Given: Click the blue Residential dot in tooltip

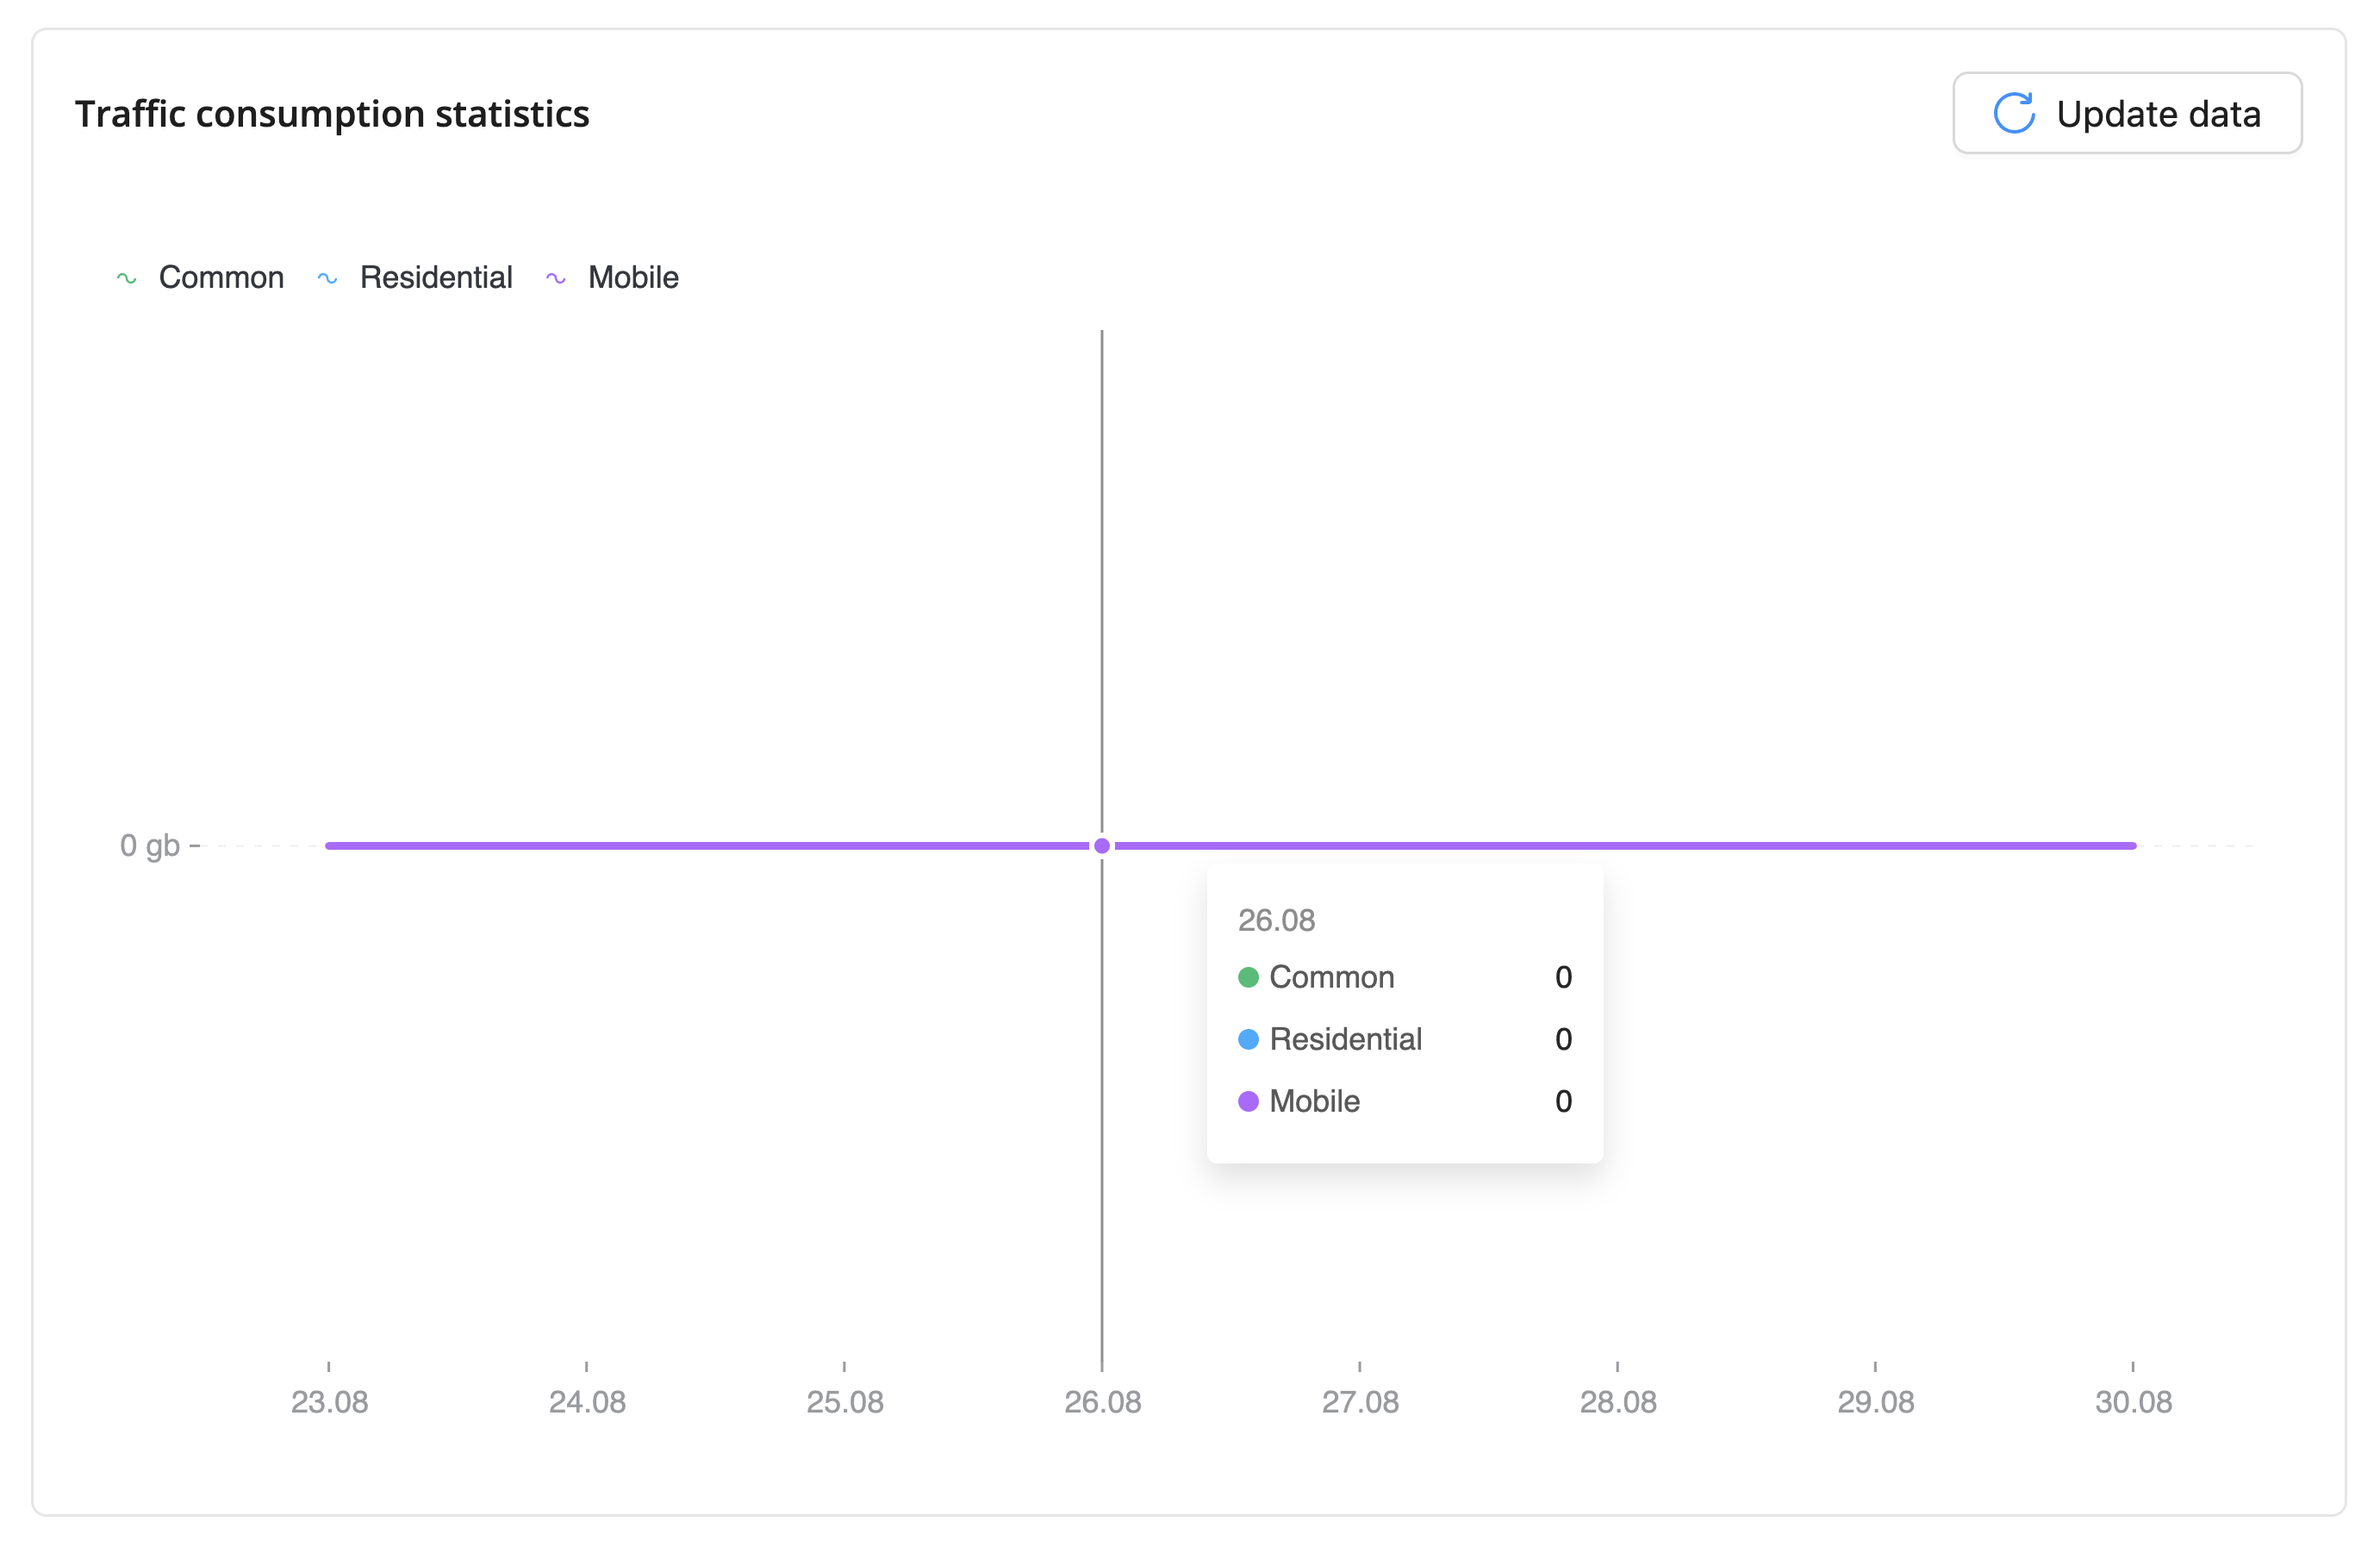Looking at the screenshot, I should pyautogui.click(x=1248, y=1039).
